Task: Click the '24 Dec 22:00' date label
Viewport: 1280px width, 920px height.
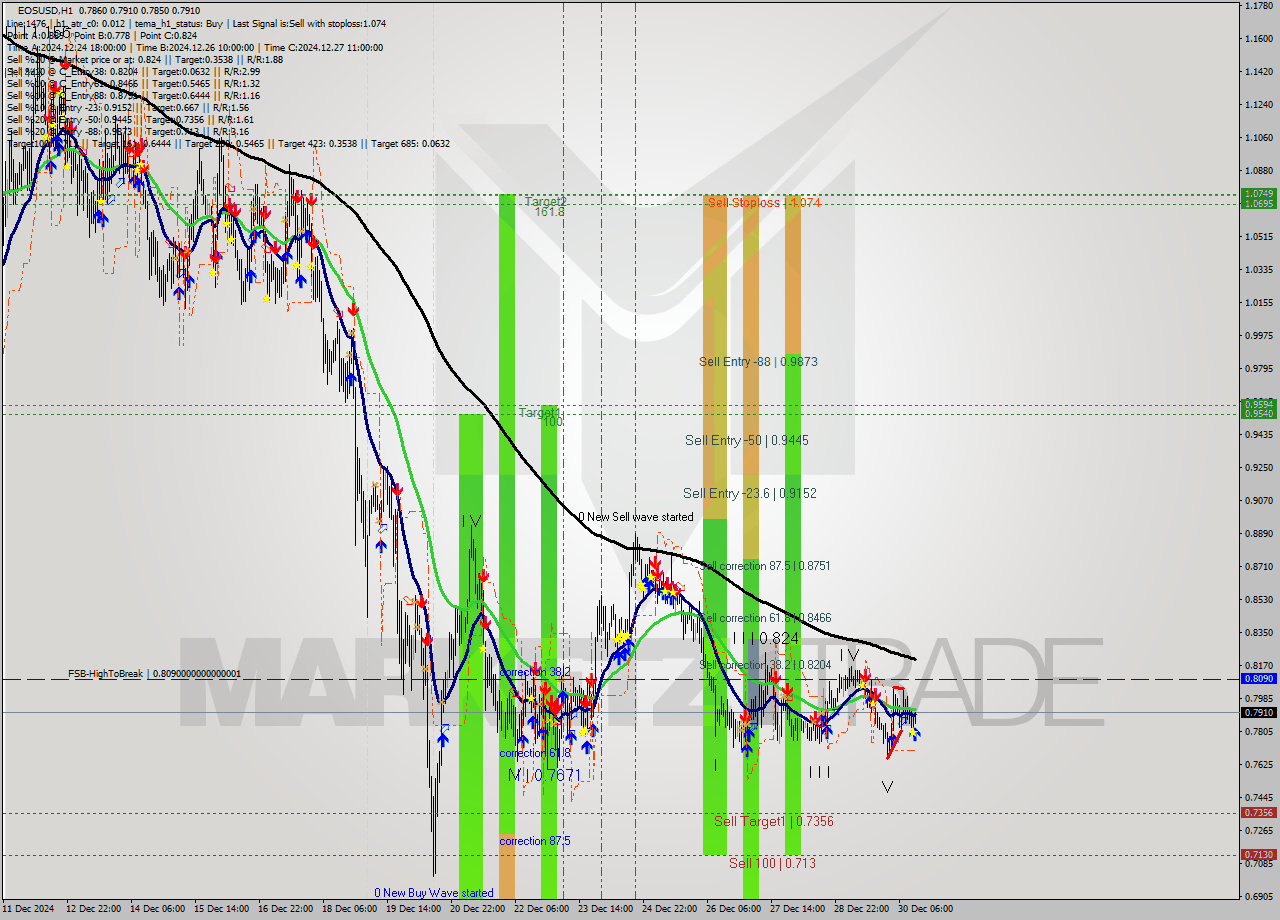Action: pos(671,909)
